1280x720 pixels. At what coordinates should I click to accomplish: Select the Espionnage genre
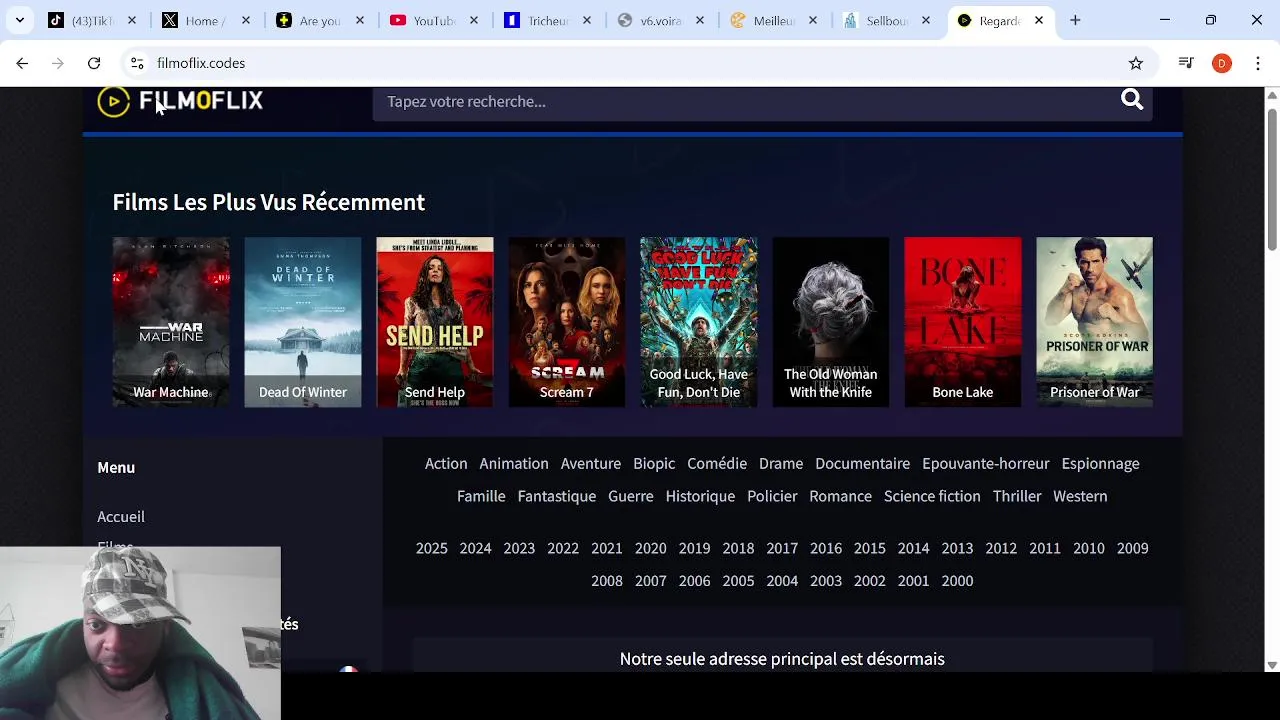[x=1100, y=464]
